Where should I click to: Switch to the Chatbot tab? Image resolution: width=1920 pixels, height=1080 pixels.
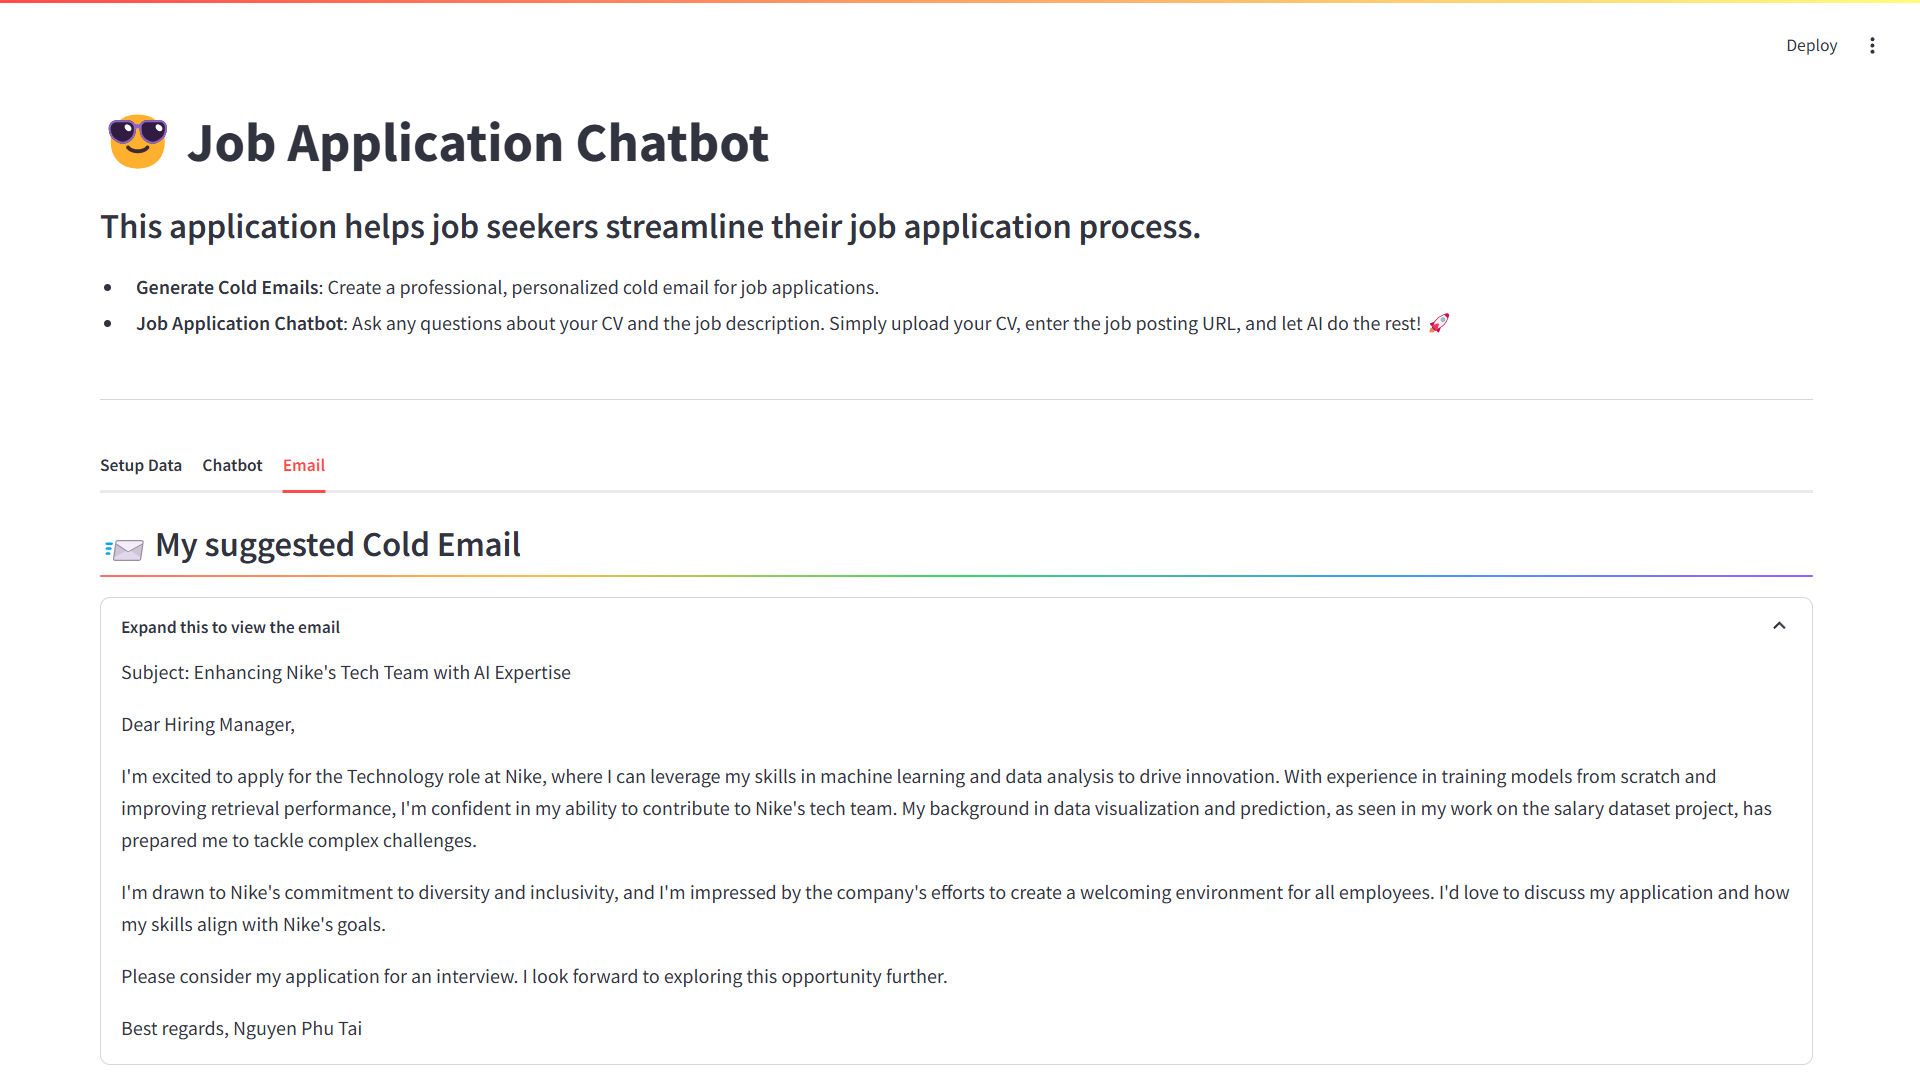click(232, 465)
